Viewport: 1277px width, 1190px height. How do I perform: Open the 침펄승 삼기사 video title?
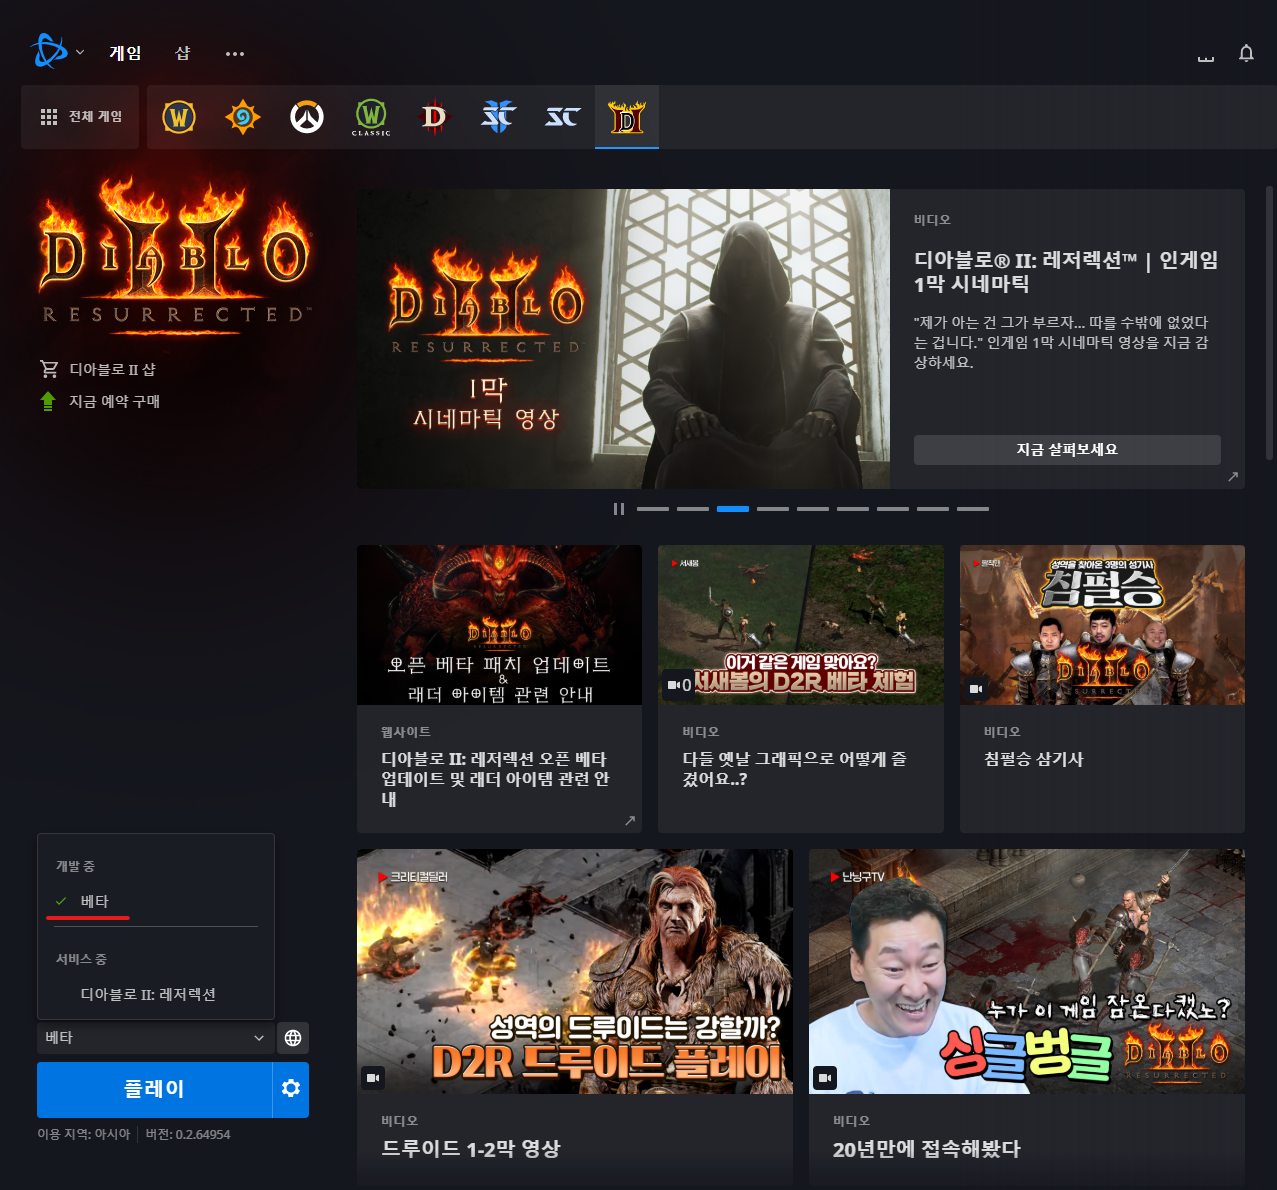[1034, 759]
